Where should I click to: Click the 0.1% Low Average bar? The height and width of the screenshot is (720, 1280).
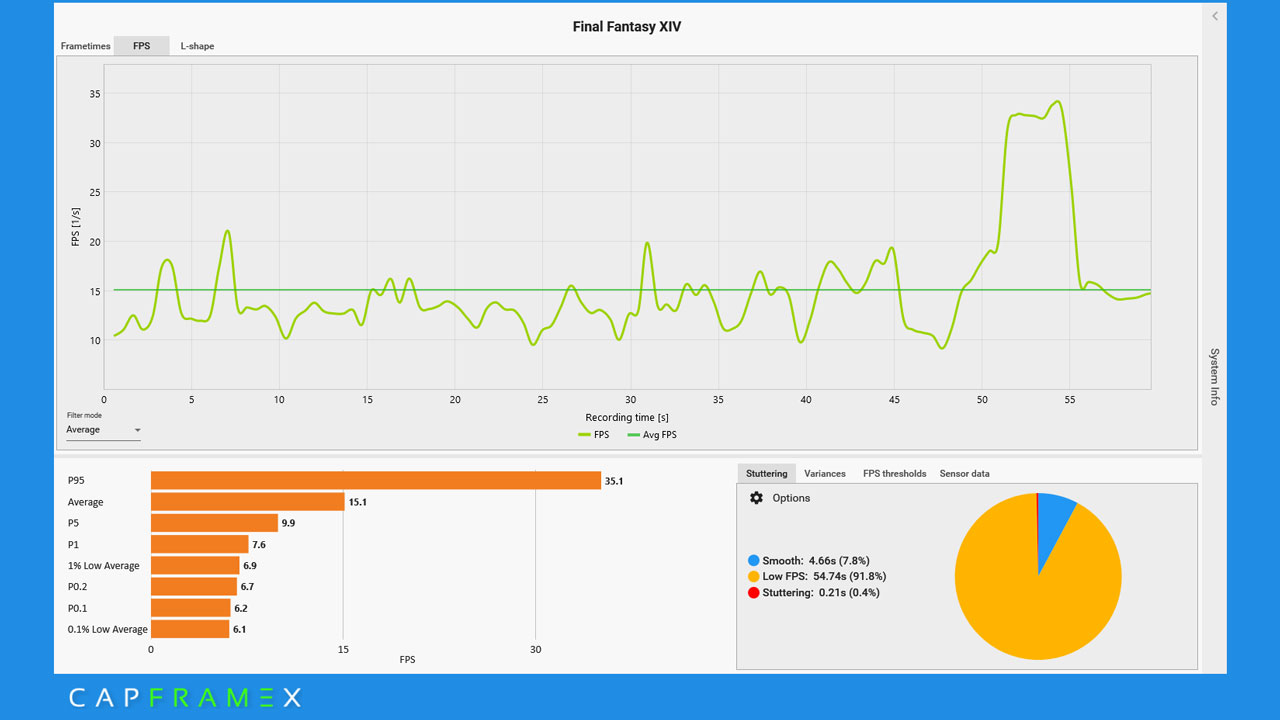[190, 629]
